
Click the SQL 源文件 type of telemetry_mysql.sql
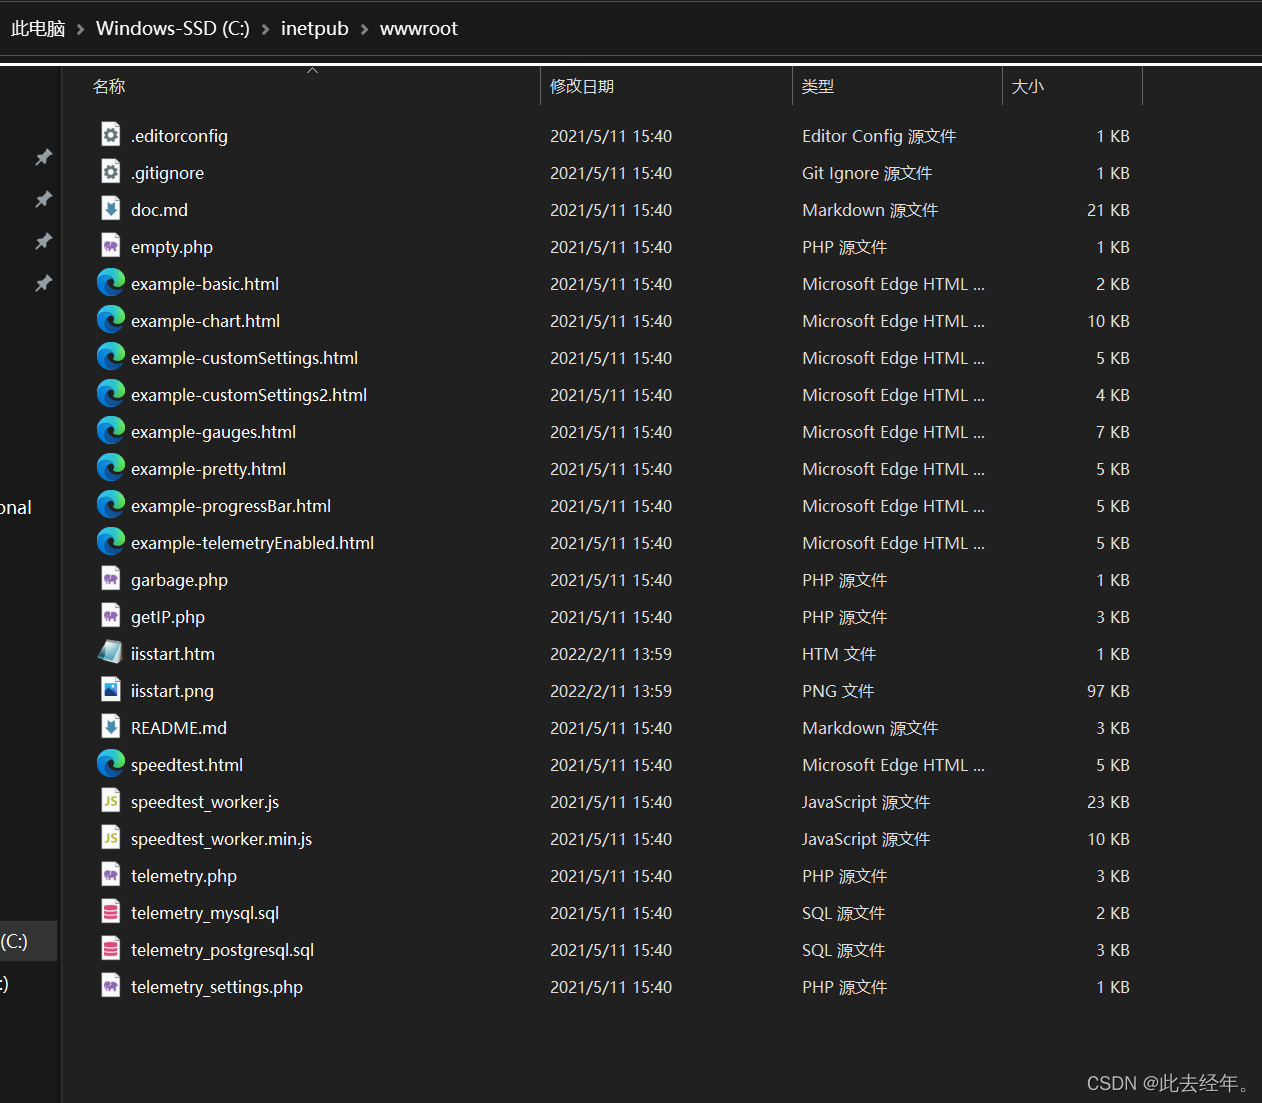click(x=843, y=913)
